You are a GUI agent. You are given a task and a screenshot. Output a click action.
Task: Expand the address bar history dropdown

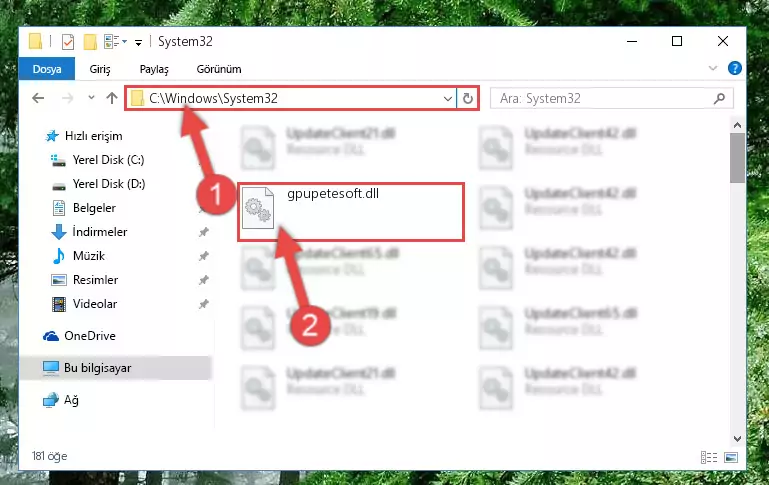tap(447, 99)
